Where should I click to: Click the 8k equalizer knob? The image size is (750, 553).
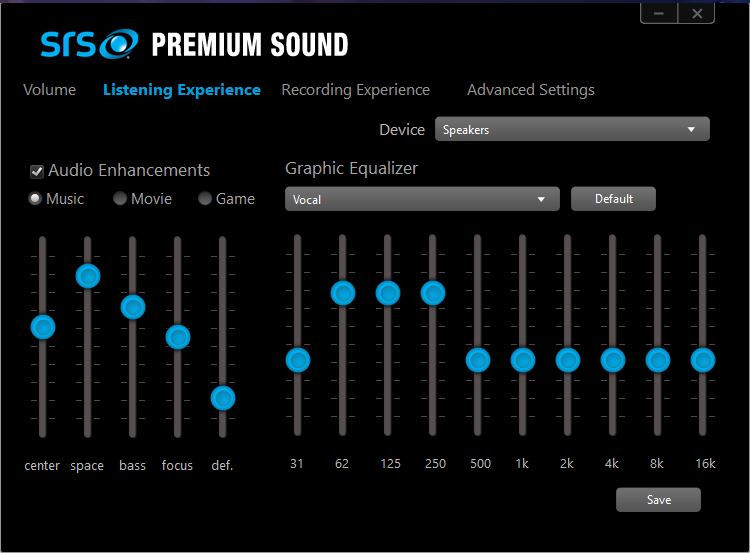[658, 360]
